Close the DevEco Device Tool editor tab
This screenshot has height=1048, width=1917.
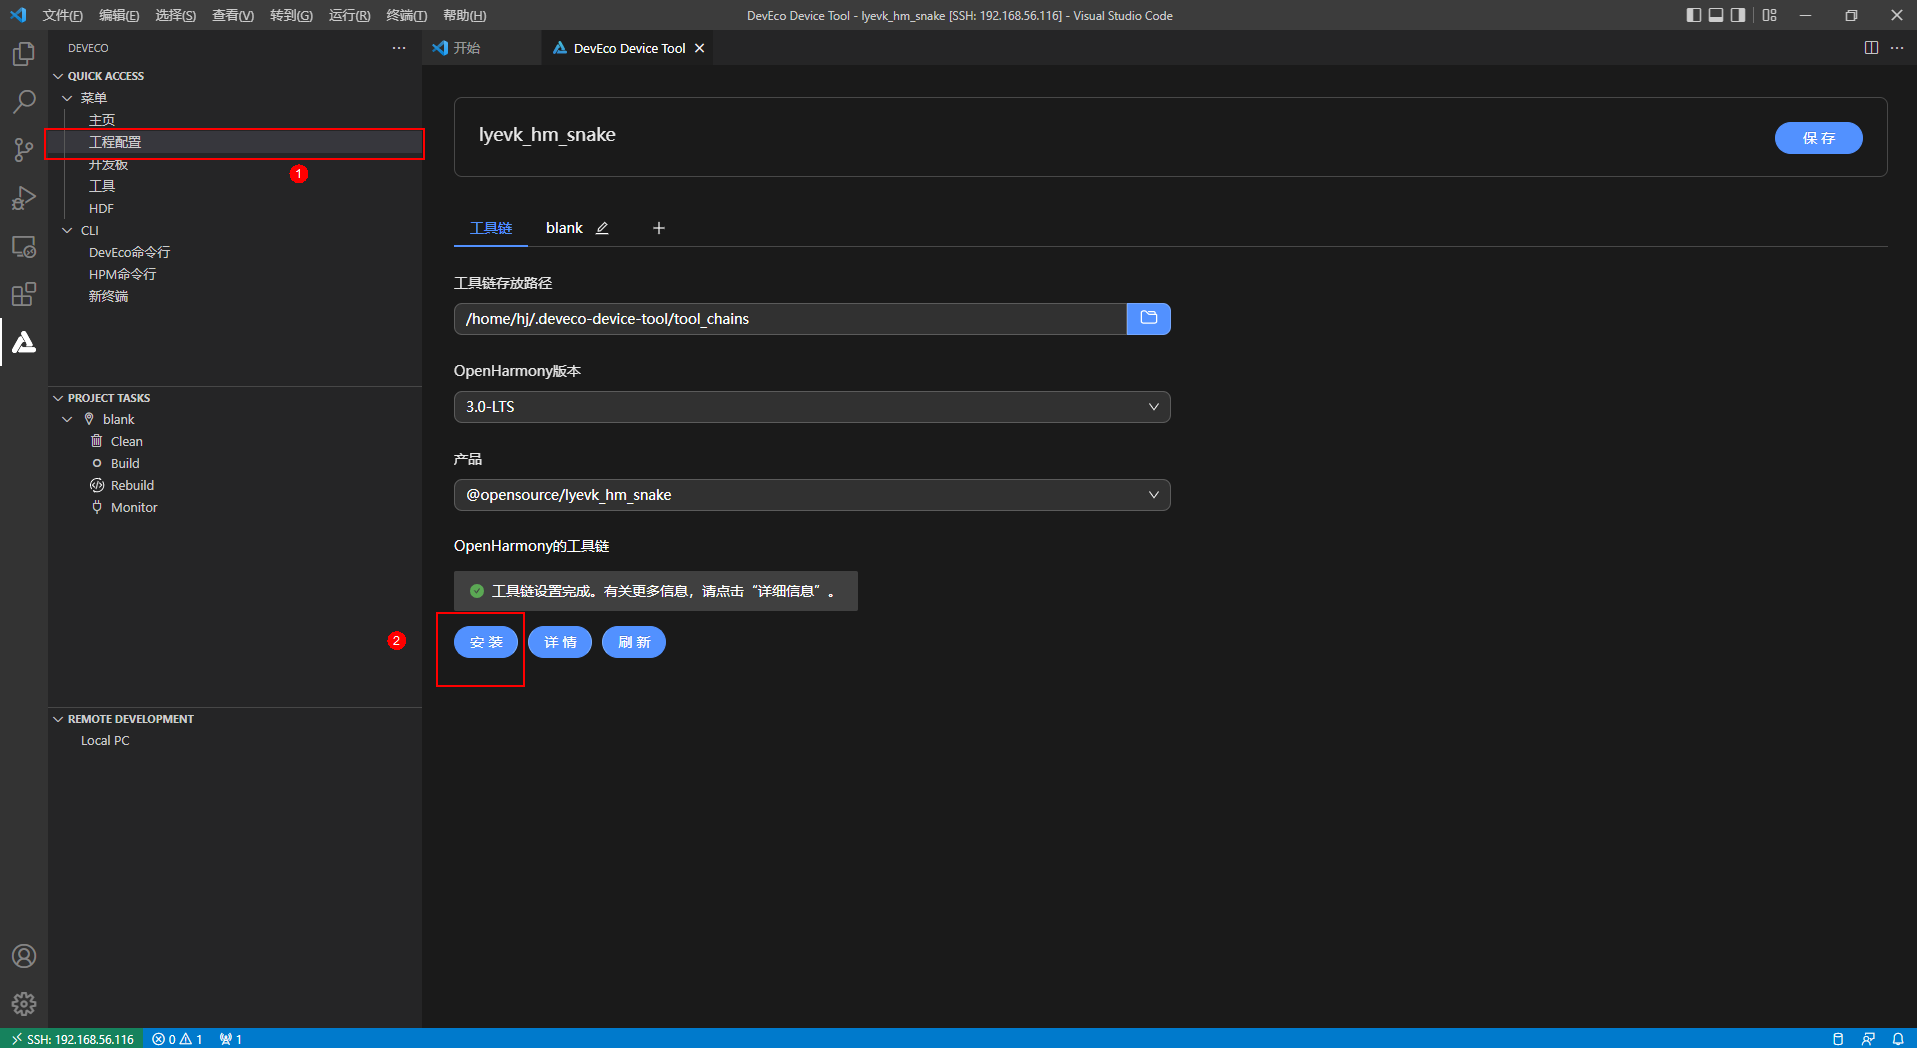(x=699, y=48)
